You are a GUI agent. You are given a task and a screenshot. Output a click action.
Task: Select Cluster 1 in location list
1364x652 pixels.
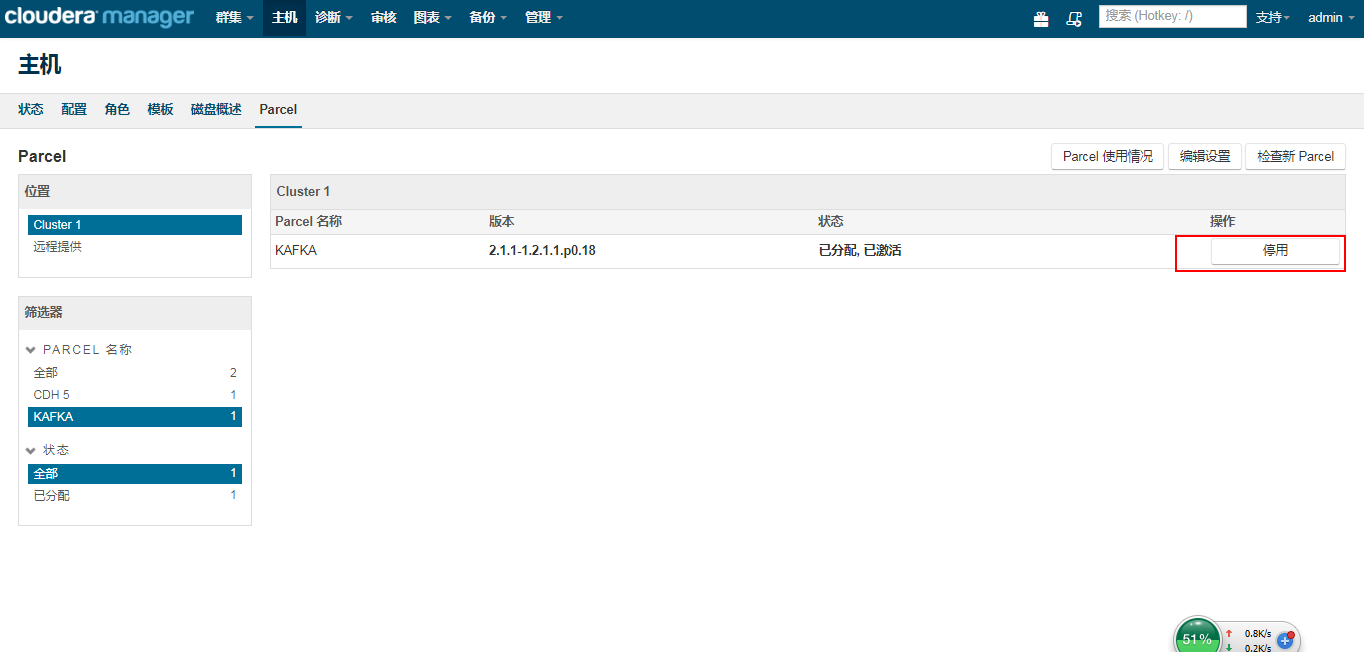[x=135, y=225]
